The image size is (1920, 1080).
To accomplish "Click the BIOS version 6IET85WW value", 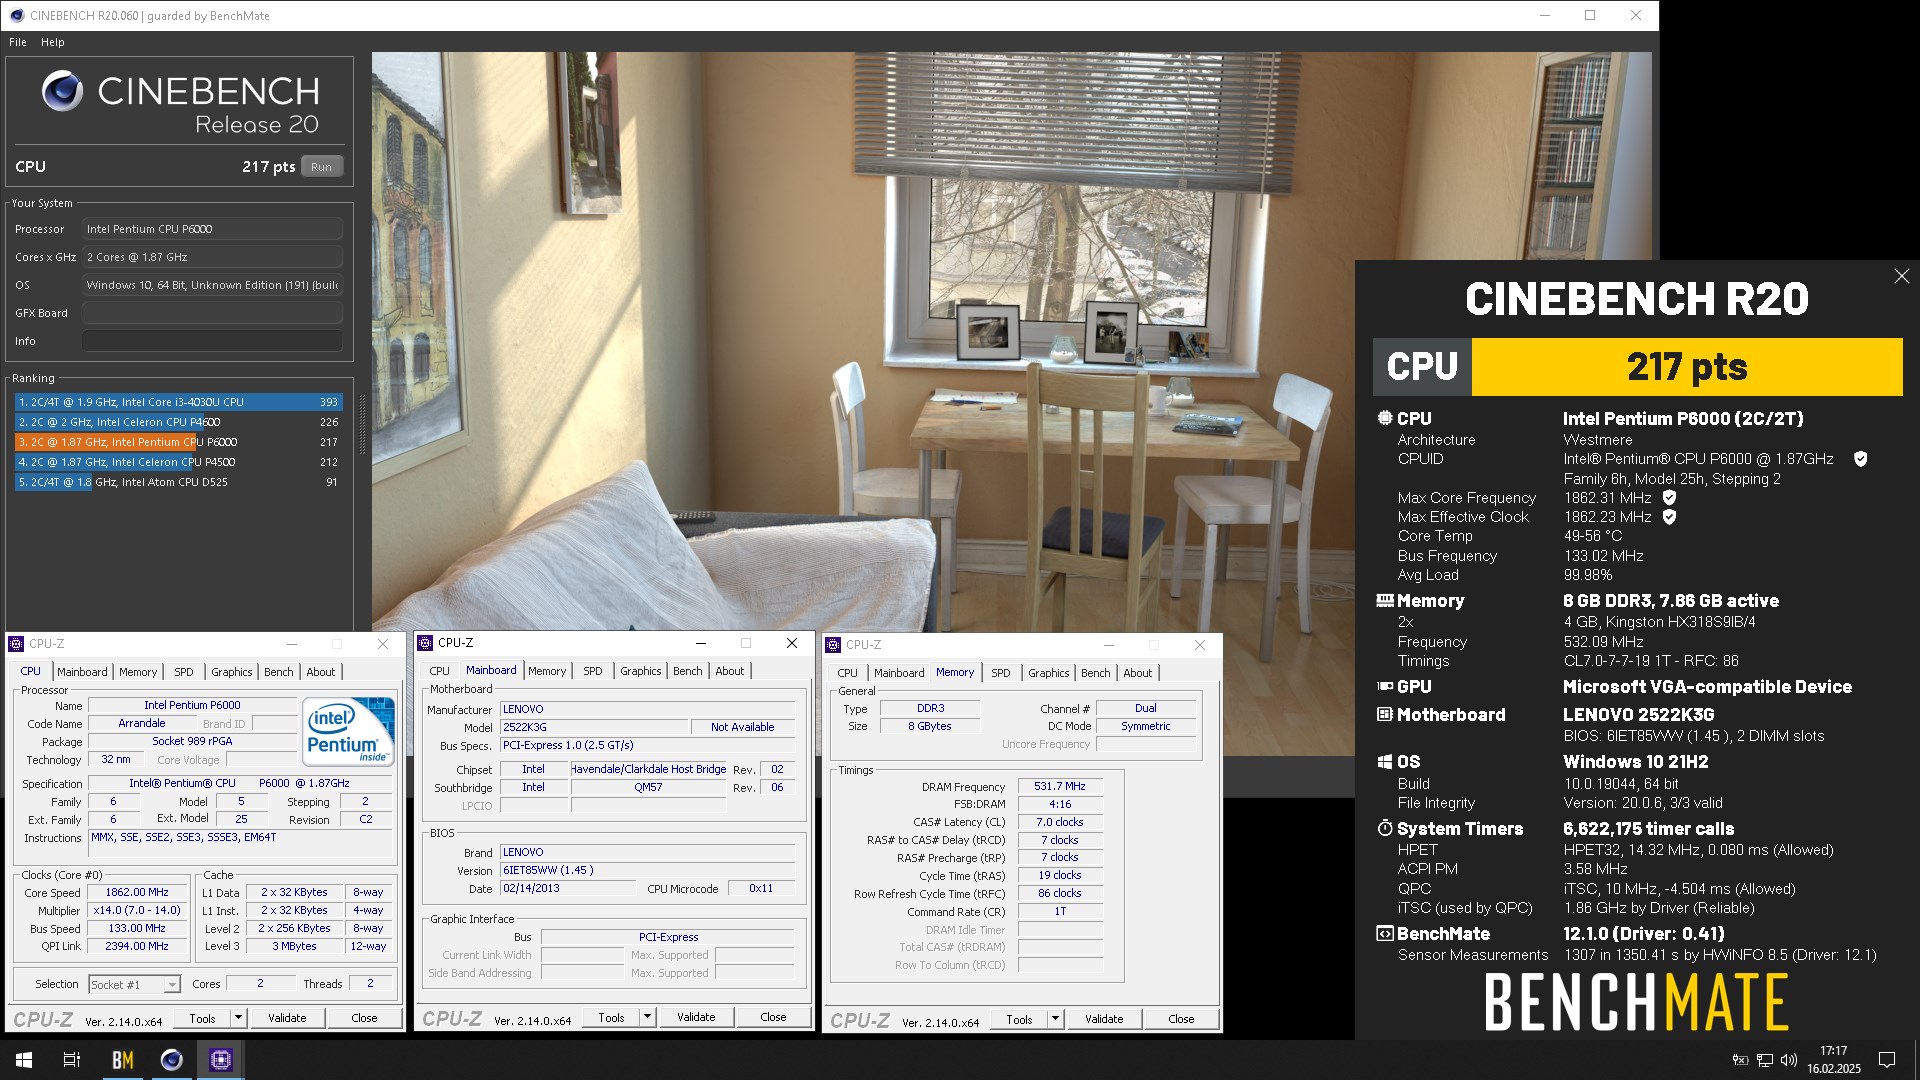I will point(648,870).
